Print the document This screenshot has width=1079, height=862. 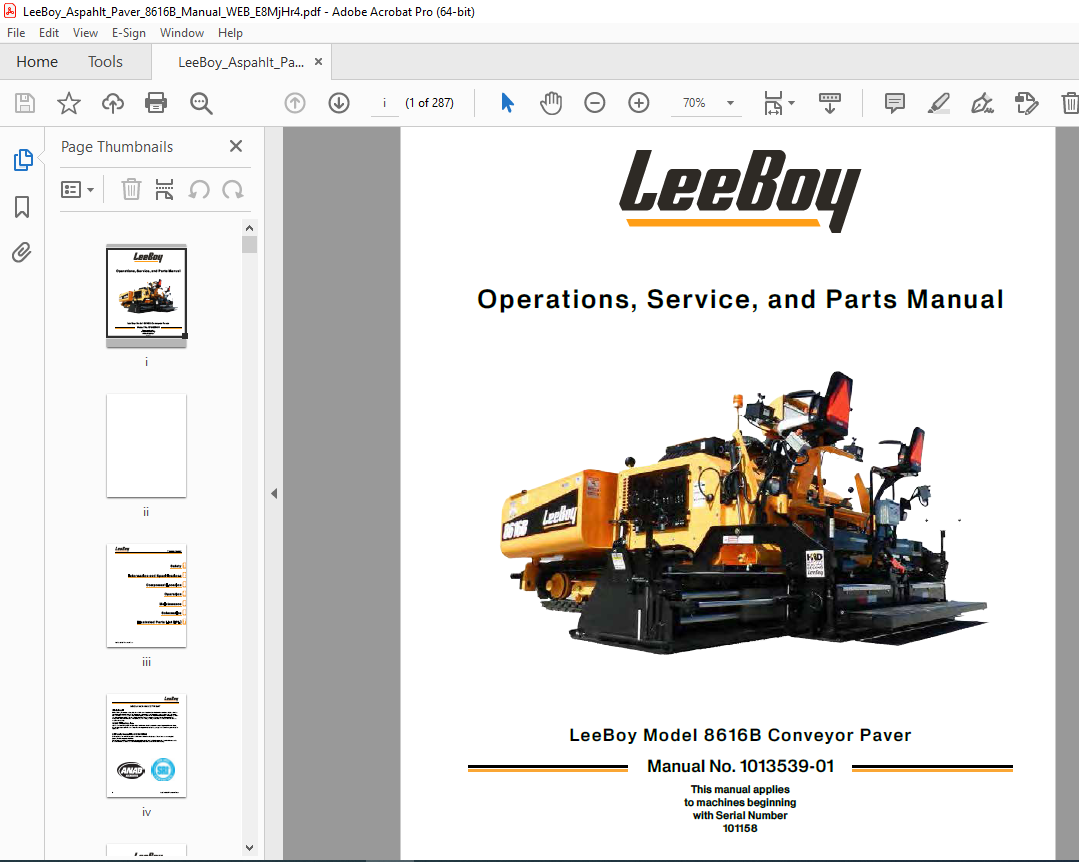pyautogui.click(x=156, y=103)
